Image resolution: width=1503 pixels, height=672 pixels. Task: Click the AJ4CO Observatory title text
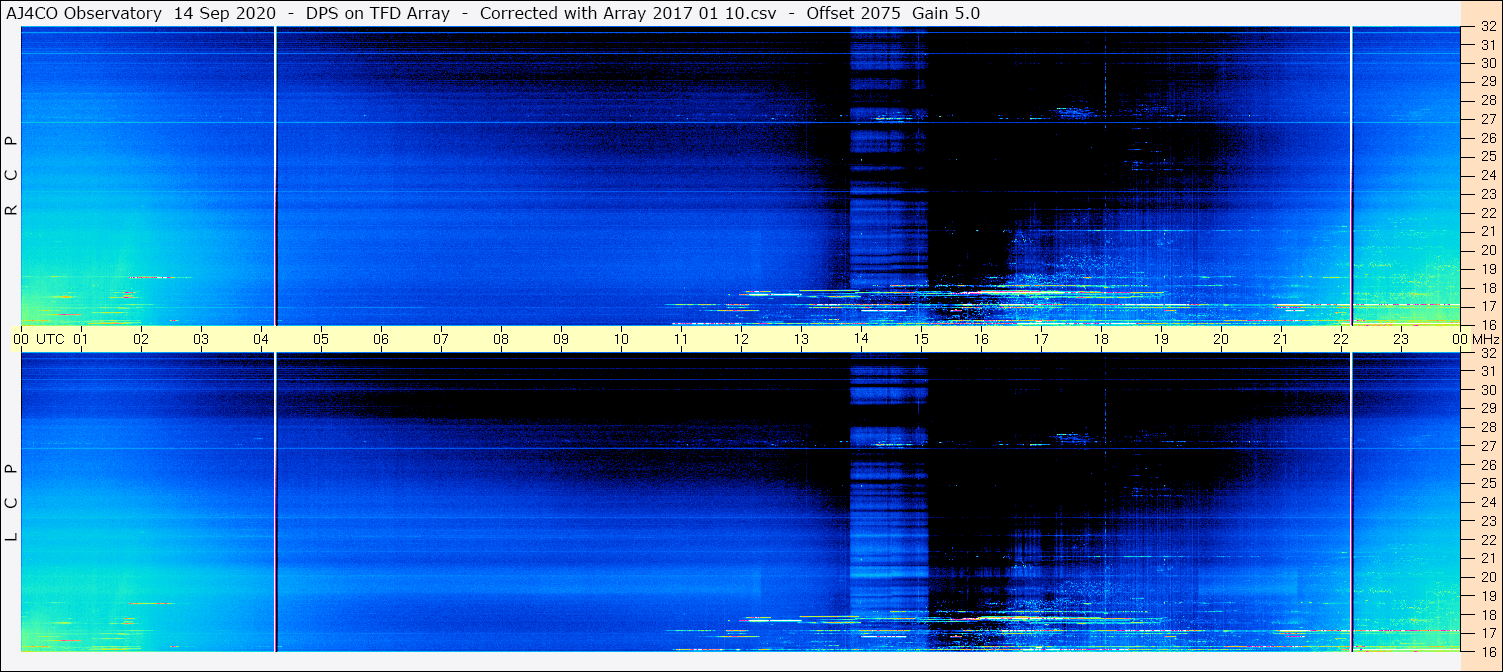[x=83, y=13]
